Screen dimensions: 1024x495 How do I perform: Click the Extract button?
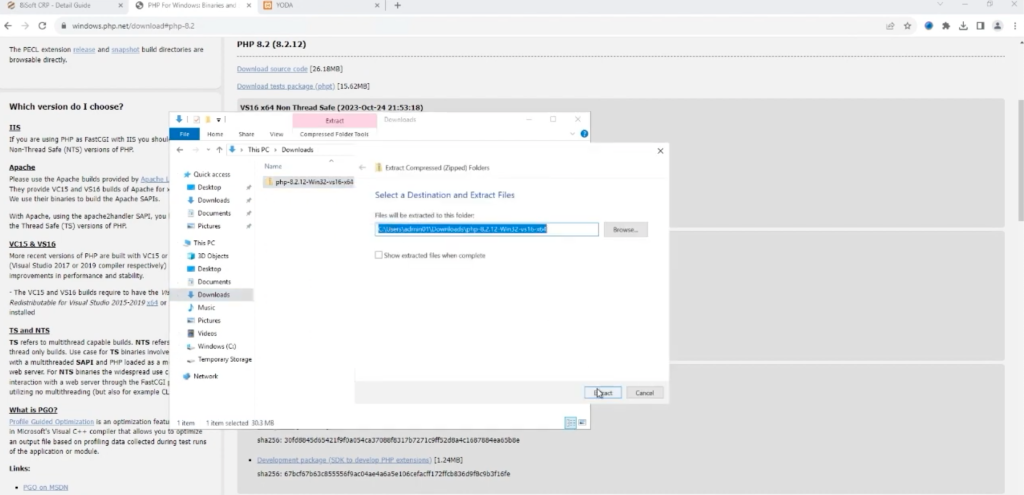[603, 392]
